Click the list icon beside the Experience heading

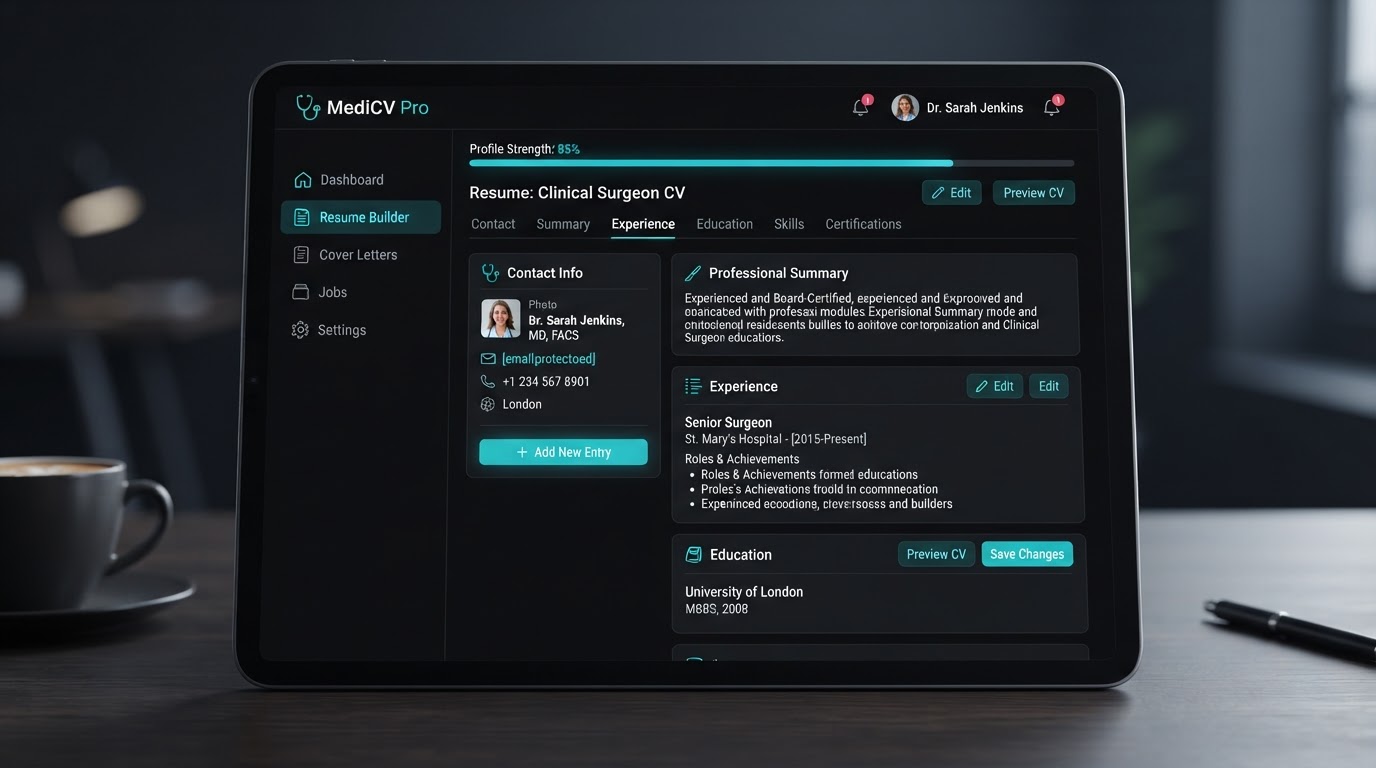(x=693, y=386)
